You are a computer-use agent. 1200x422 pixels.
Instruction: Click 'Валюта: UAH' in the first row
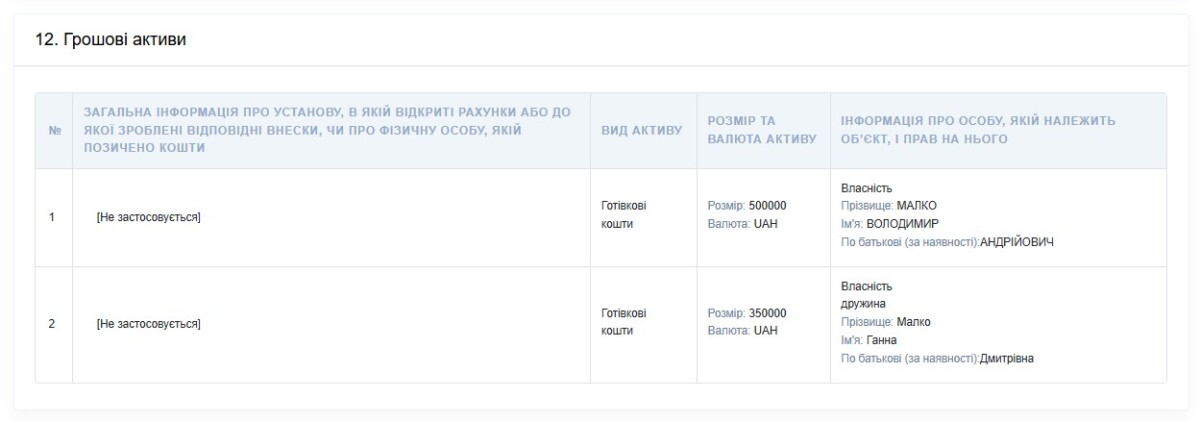point(742,224)
